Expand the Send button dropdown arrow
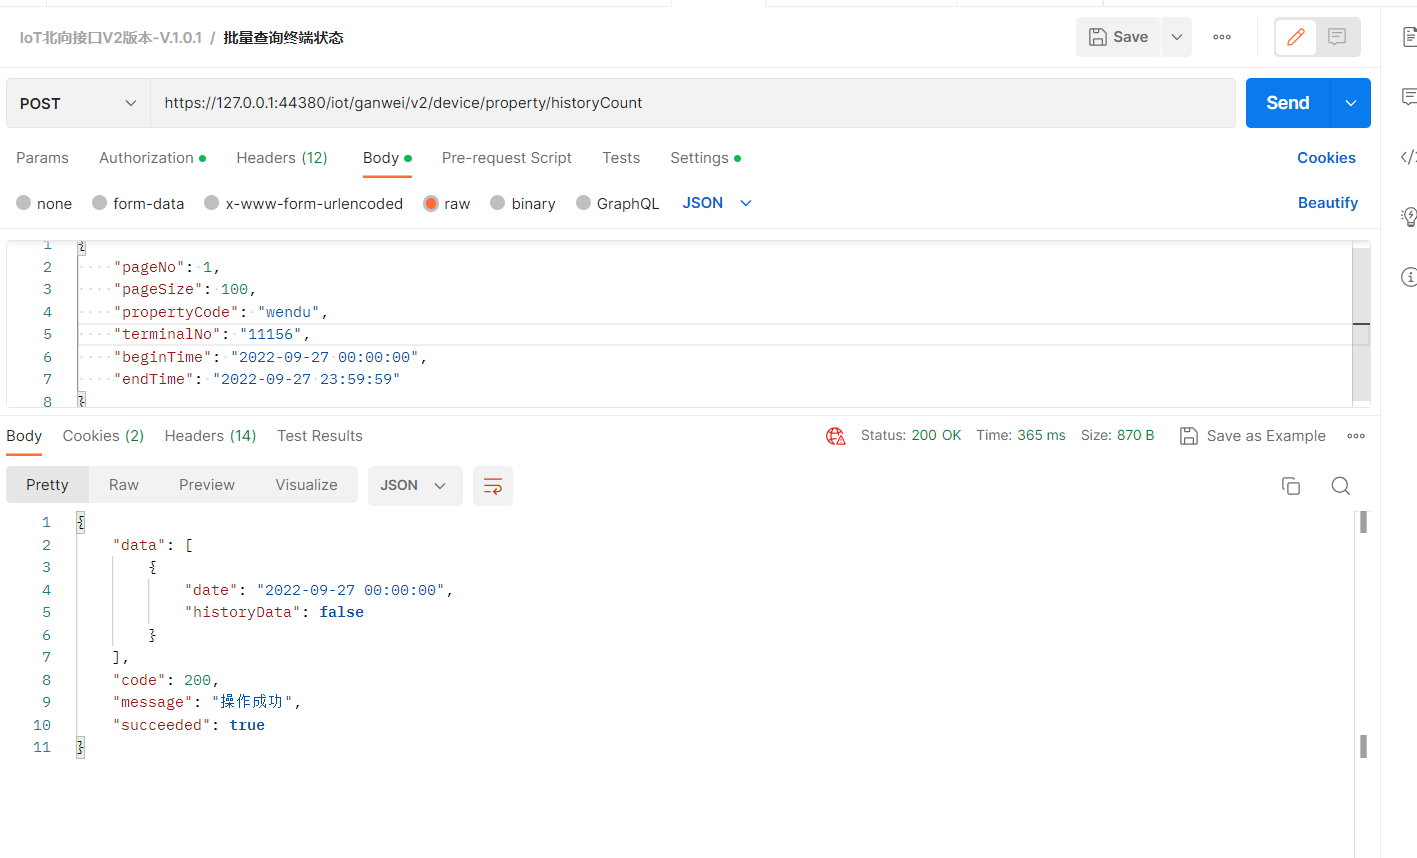1417x858 pixels. pos(1351,103)
